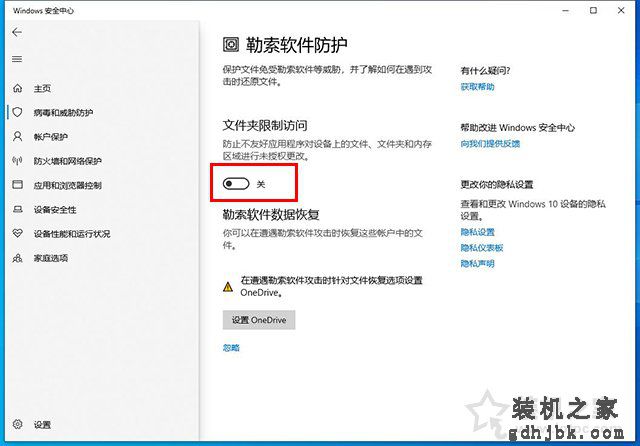Image resolution: width=640 pixels, height=446 pixels.
Task: Click the antenna icon for 防火墙和网络保护
Action: tap(18, 161)
